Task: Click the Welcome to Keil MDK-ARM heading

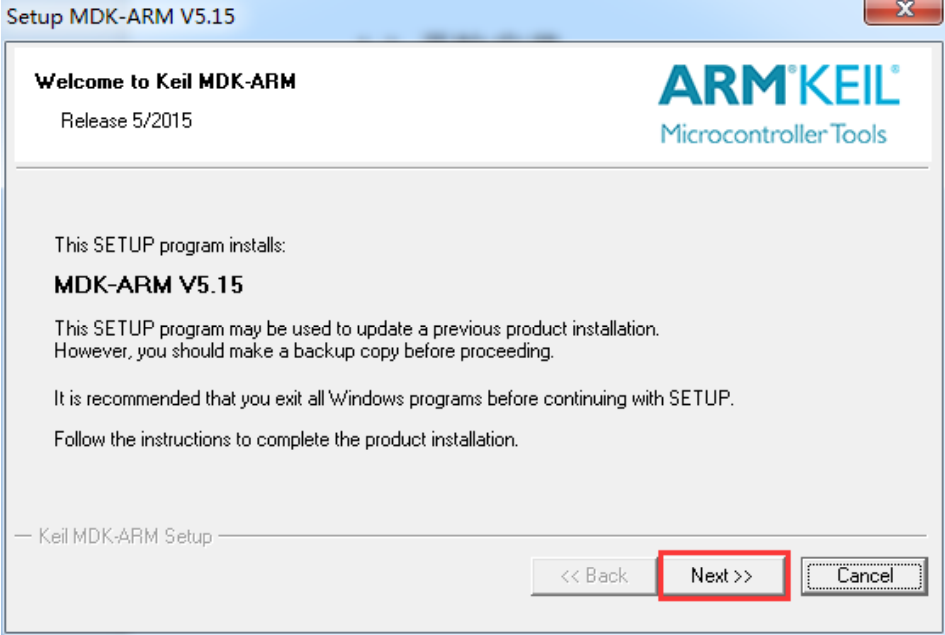Action: [x=165, y=81]
